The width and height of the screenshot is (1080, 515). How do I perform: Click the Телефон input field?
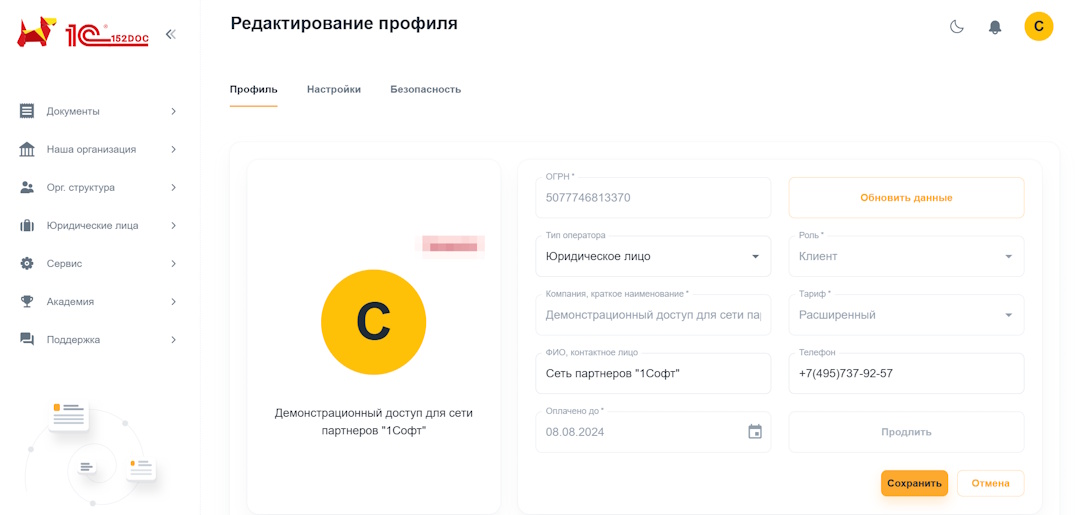(x=906, y=374)
